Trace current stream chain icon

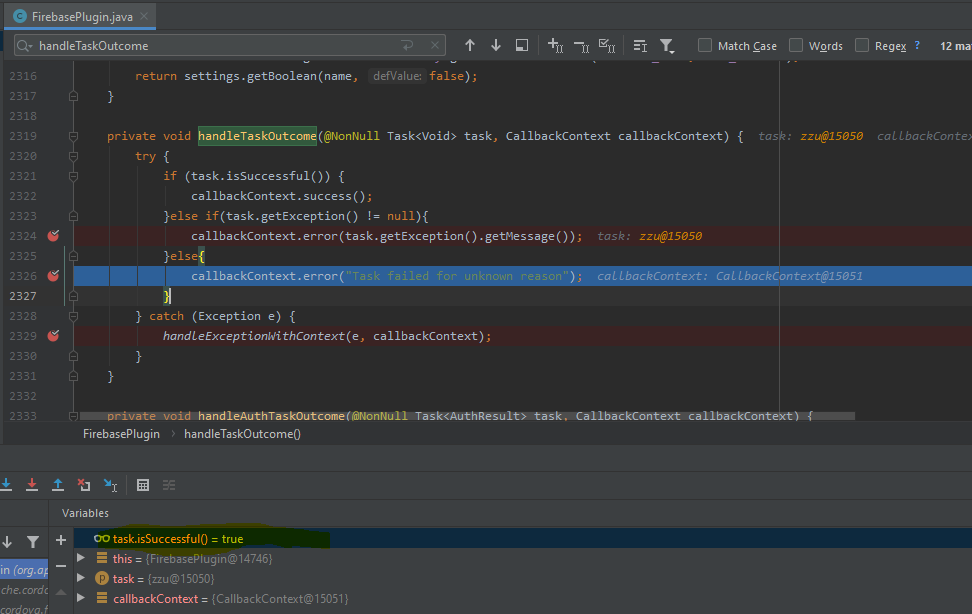coord(169,485)
